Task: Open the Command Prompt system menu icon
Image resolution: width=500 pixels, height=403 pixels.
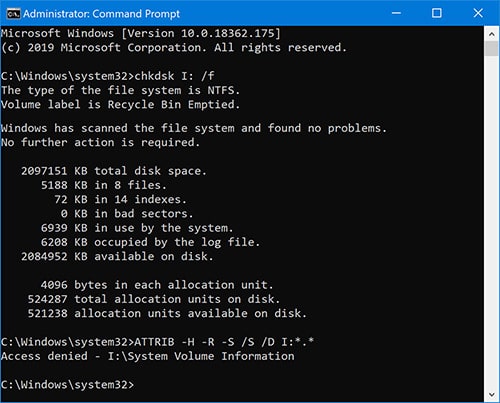Action: pos(14,14)
